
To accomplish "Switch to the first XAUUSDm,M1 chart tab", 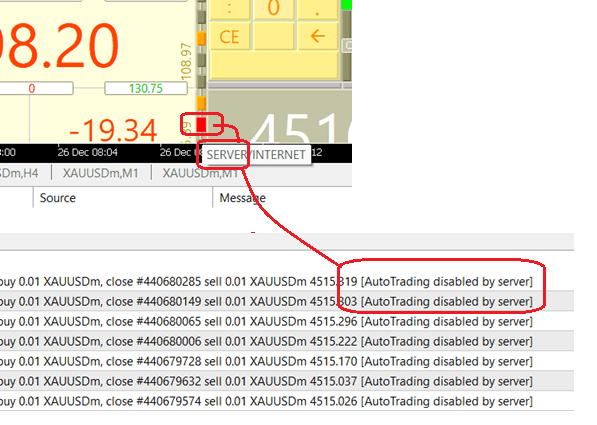I will pos(101,173).
